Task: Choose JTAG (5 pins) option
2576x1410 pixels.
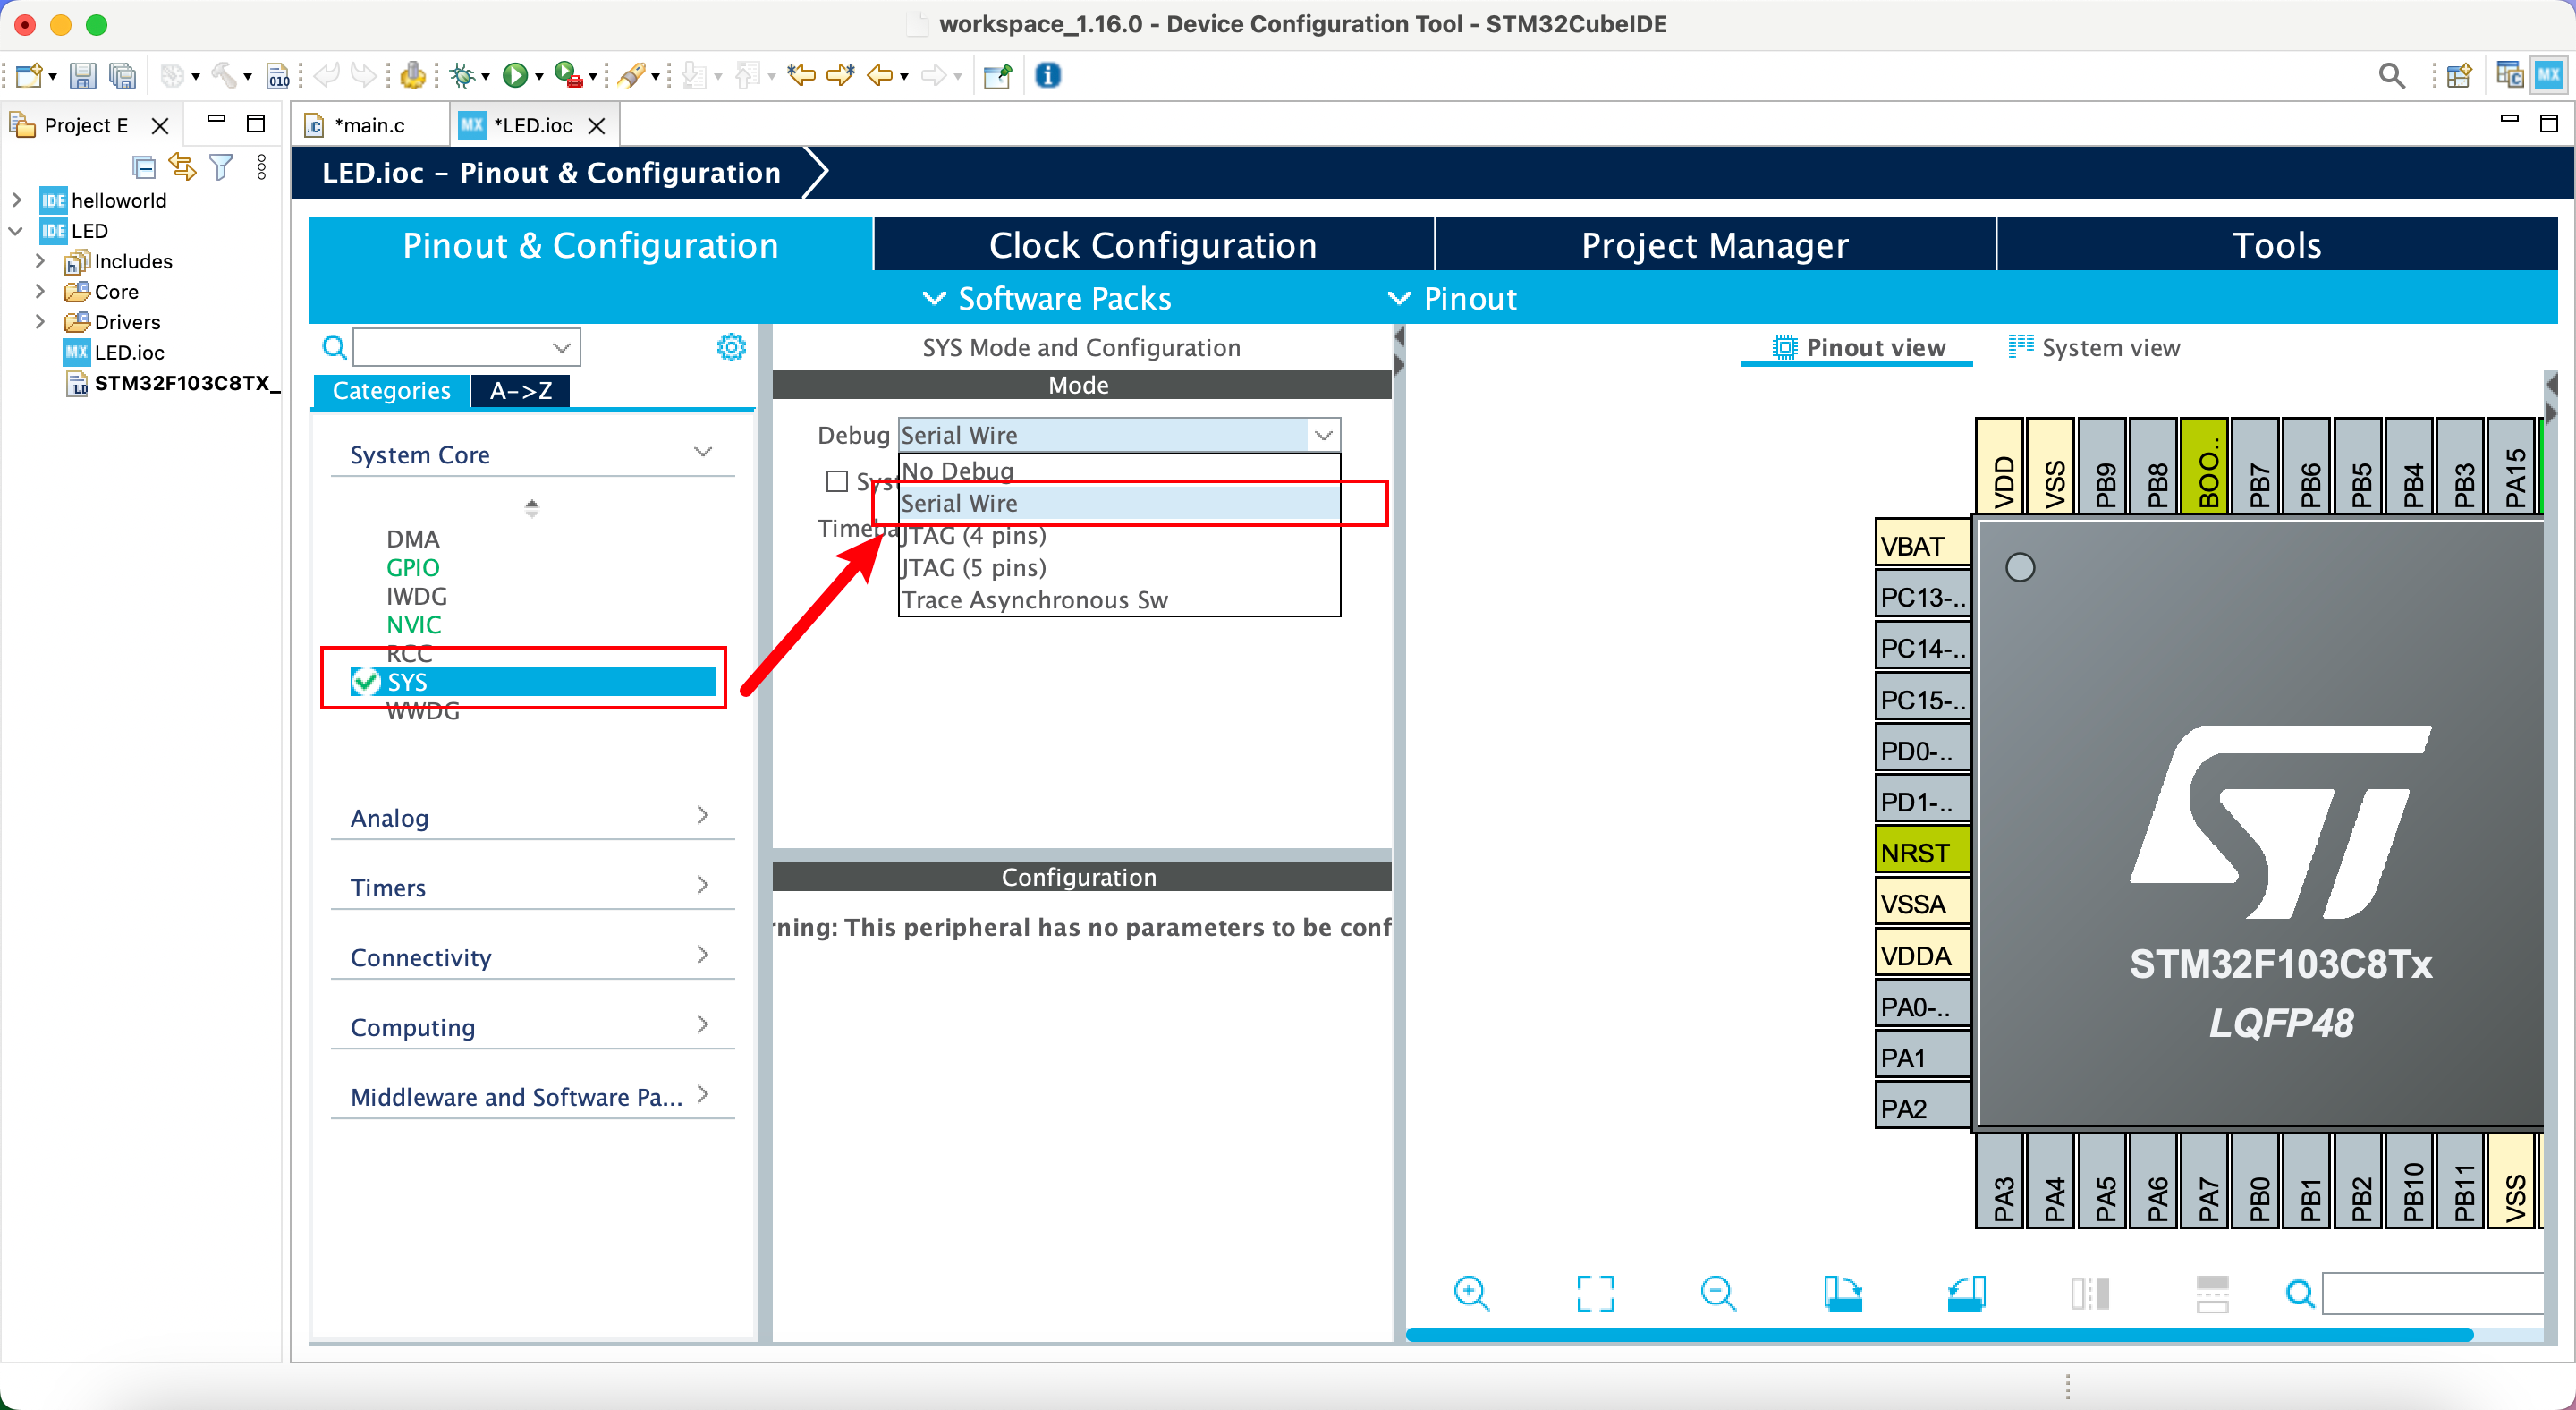Action: tap(1119, 567)
